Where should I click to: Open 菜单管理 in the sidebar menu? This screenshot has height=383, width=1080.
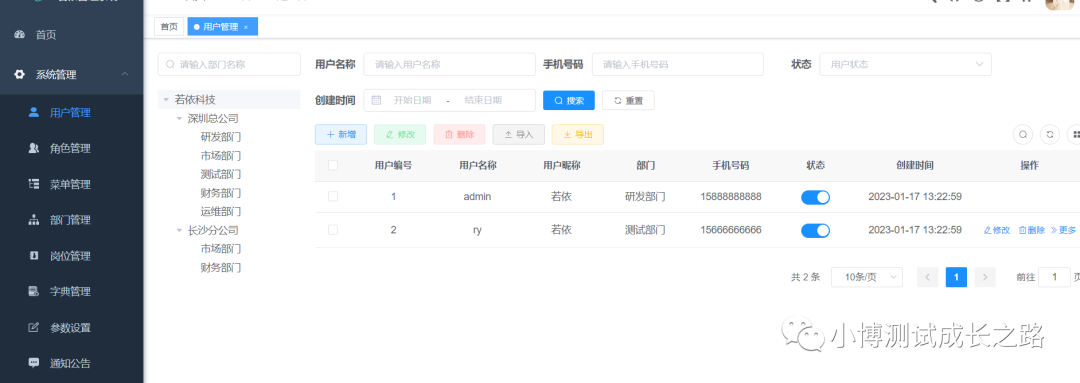(70, 184)
